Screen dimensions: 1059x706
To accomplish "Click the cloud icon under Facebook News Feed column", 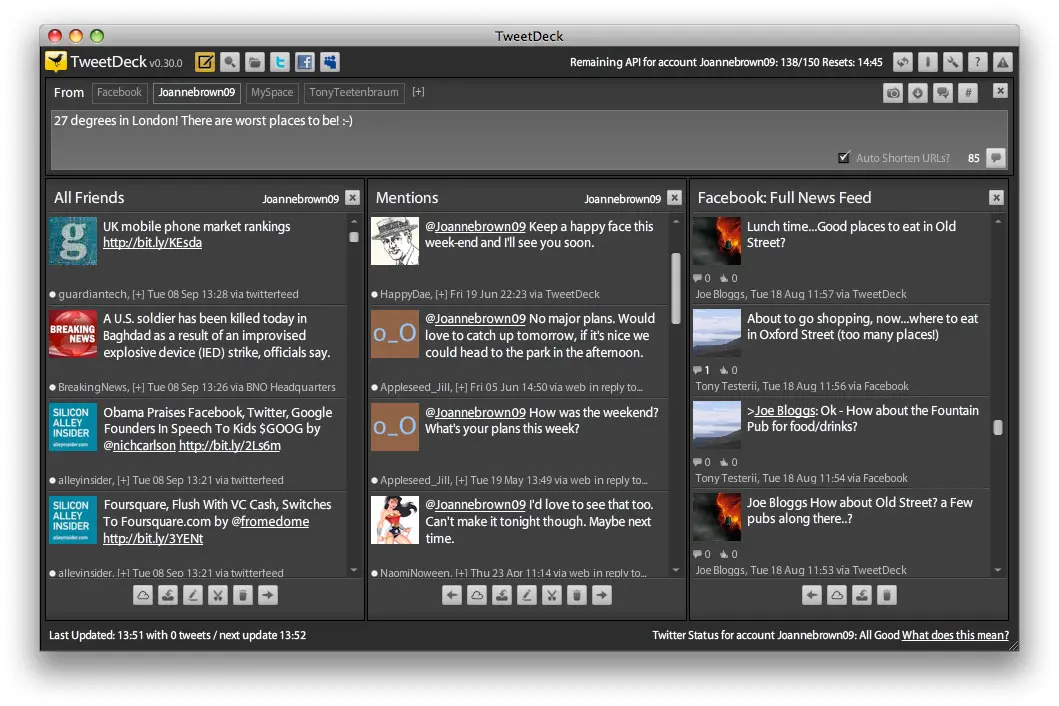I will click(837, 595).
